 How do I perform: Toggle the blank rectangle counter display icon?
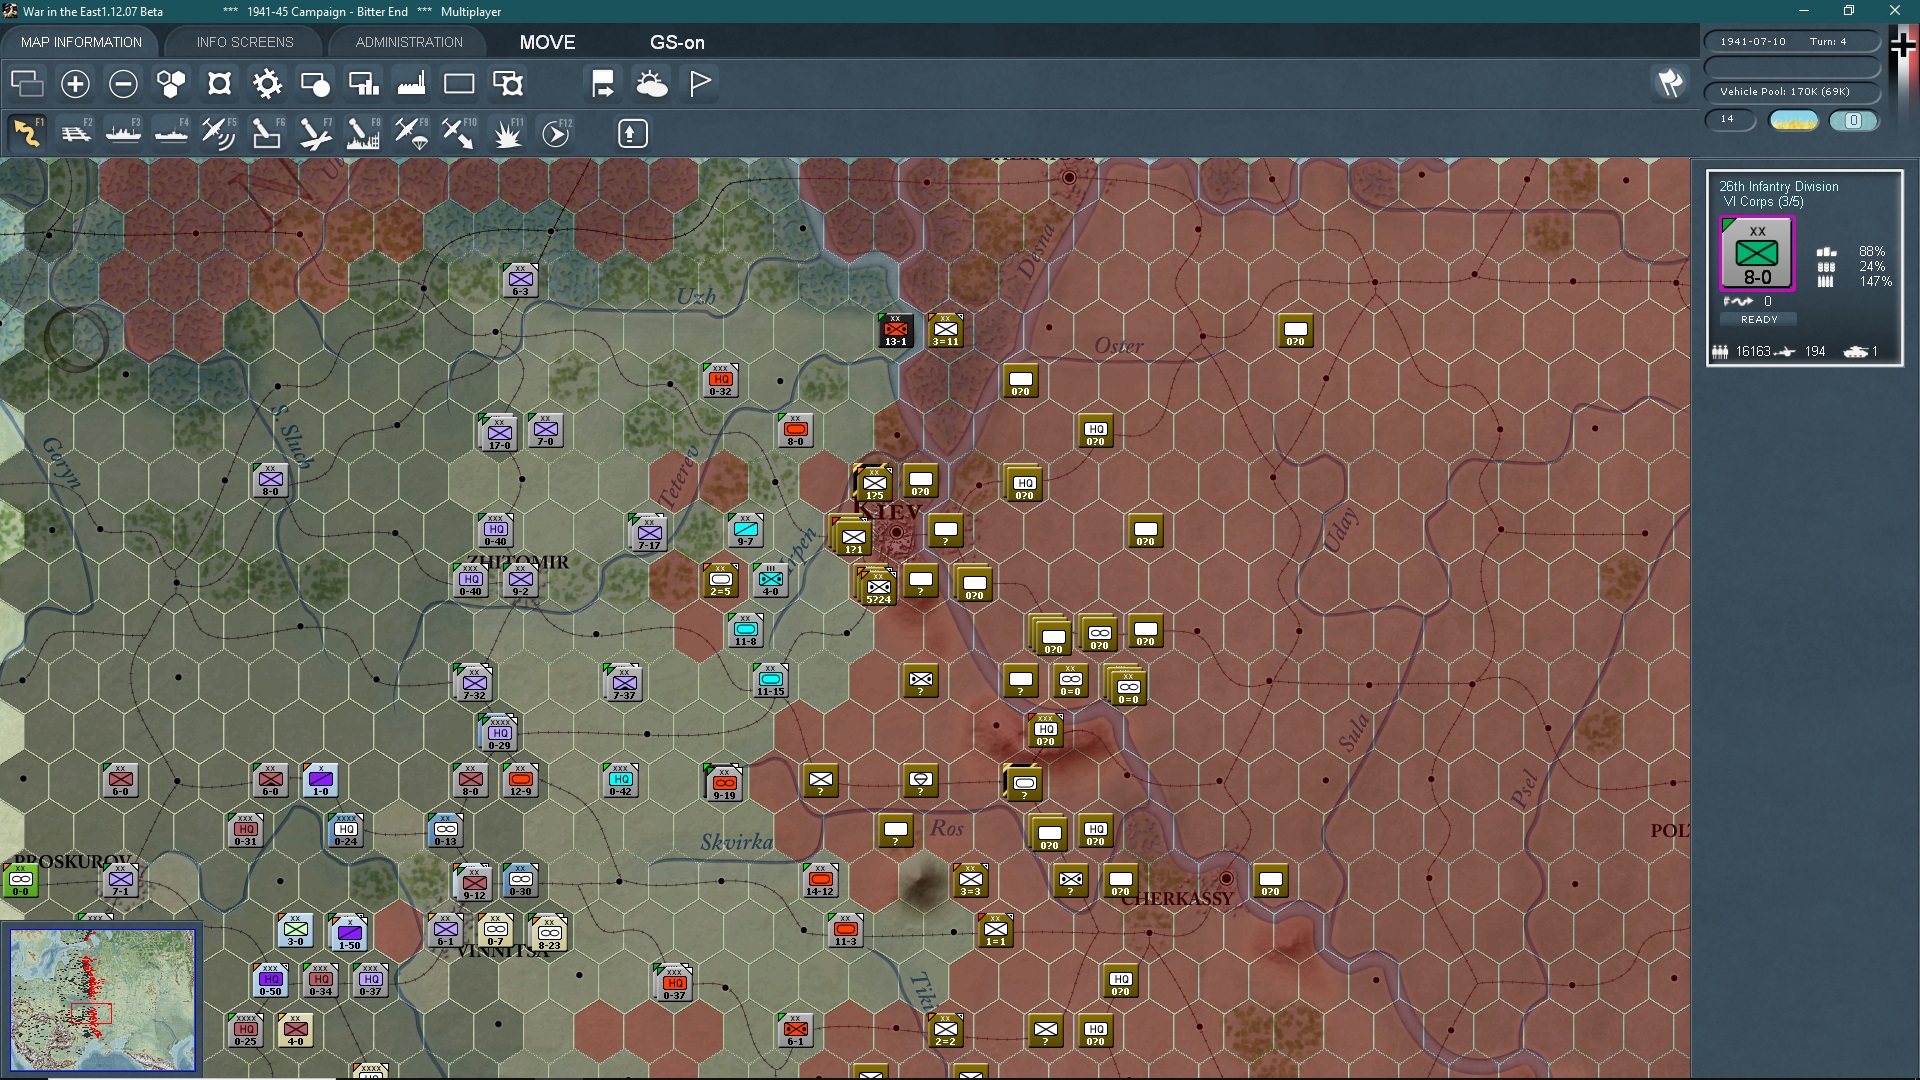(x=459, y=84)
